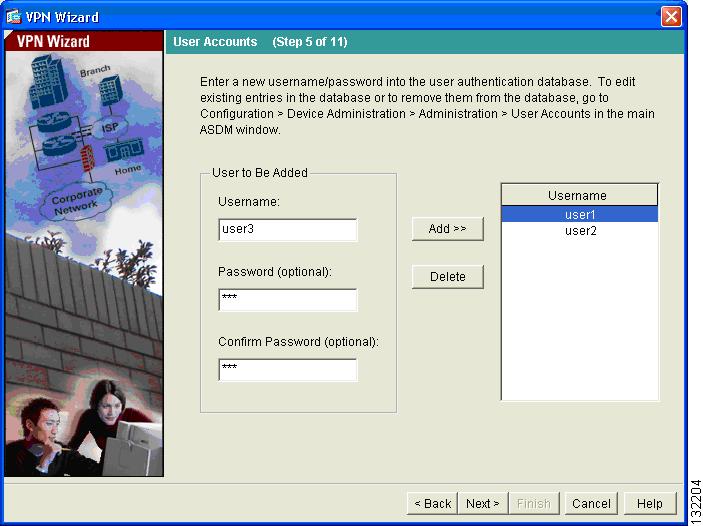Click the disabled Finish button
Image resolution: width=703 pixels, height=526 pixels.
coord(534,504)
